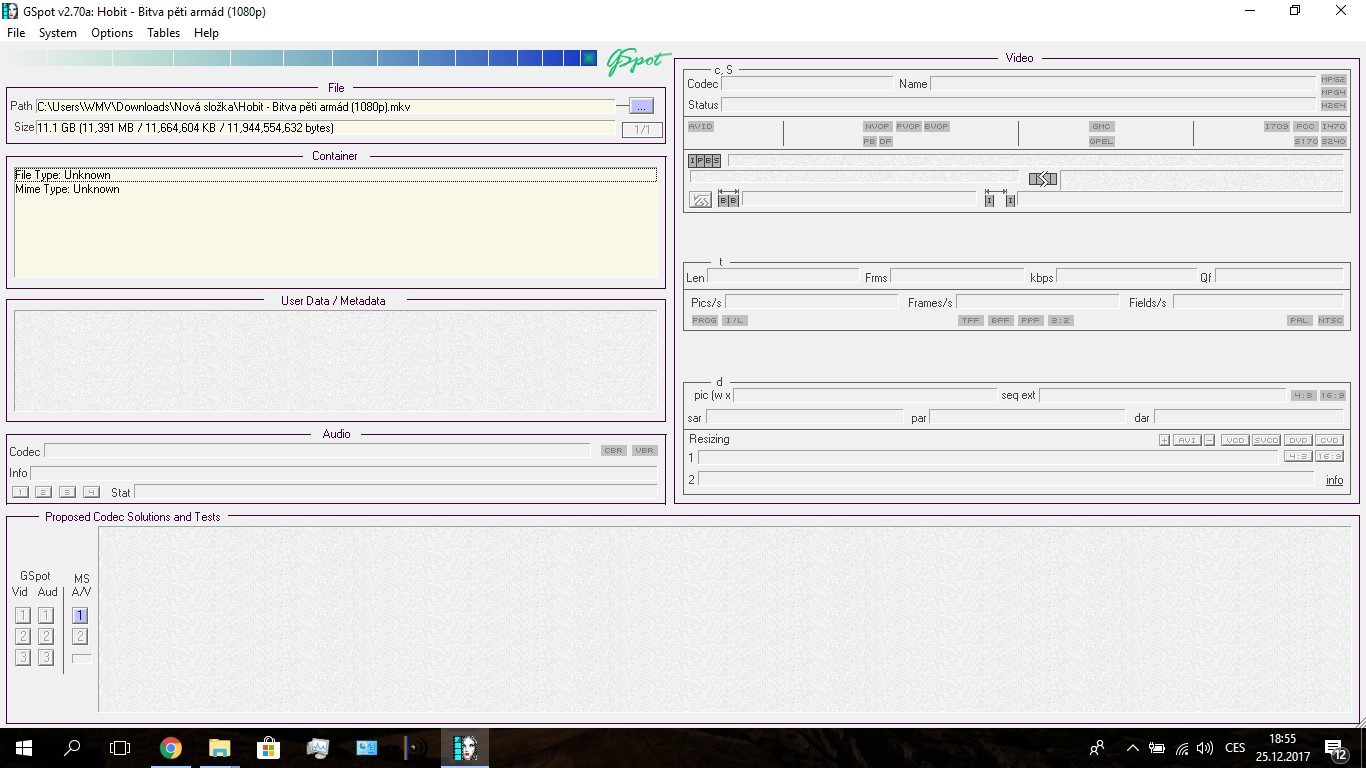Open the System menu
This screenshot has width=1366, height=768.
[x=58, y=33]
